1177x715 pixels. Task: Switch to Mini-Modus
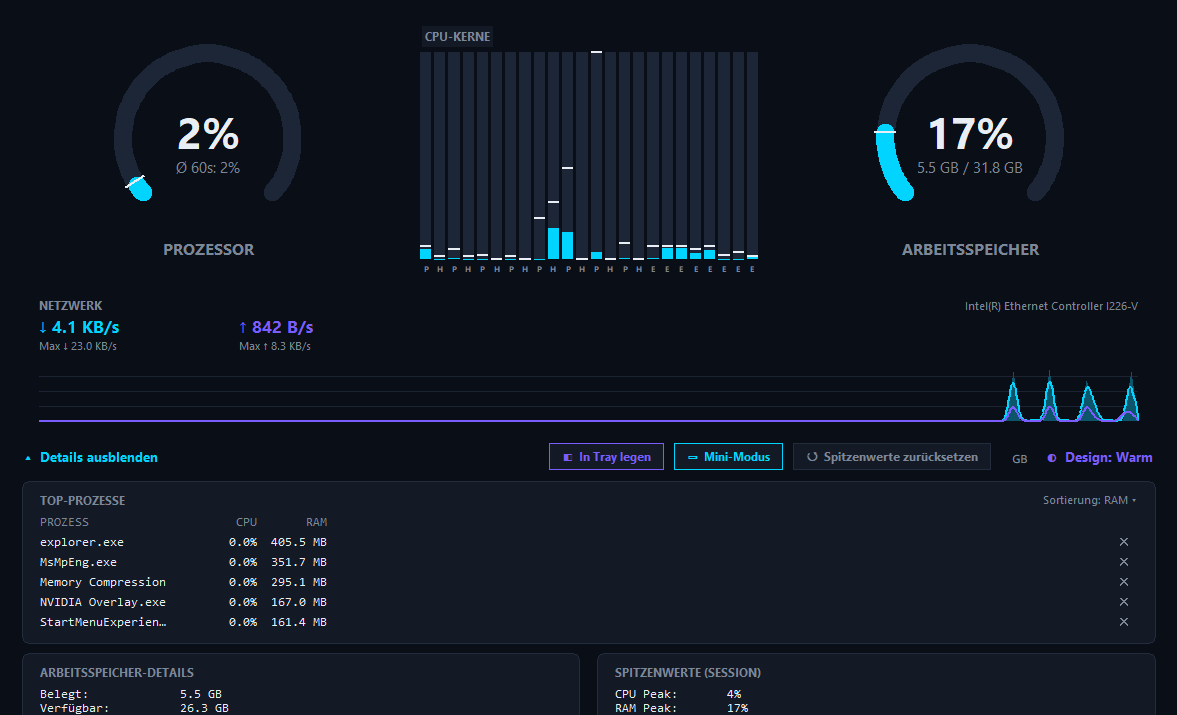(x=728, y=457)
